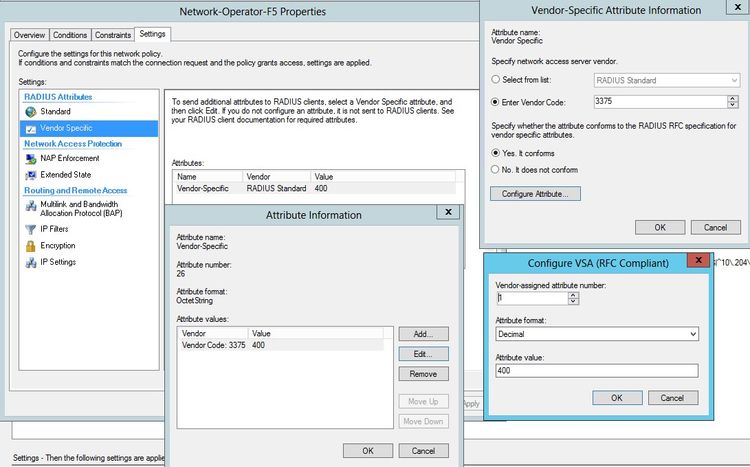Click the Configure Attribute button
Viewport: 750px width, 467px height.
535,194
